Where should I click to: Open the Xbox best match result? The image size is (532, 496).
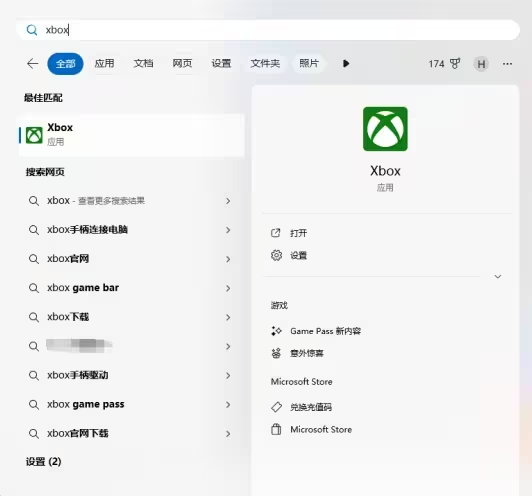pyautogui.click(x=132, y=135)
